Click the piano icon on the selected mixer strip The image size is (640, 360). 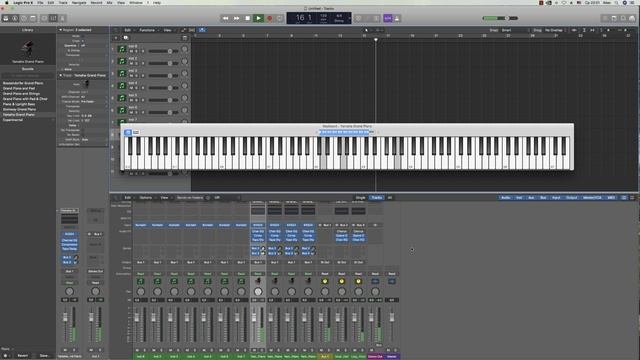tap(258, 281)
